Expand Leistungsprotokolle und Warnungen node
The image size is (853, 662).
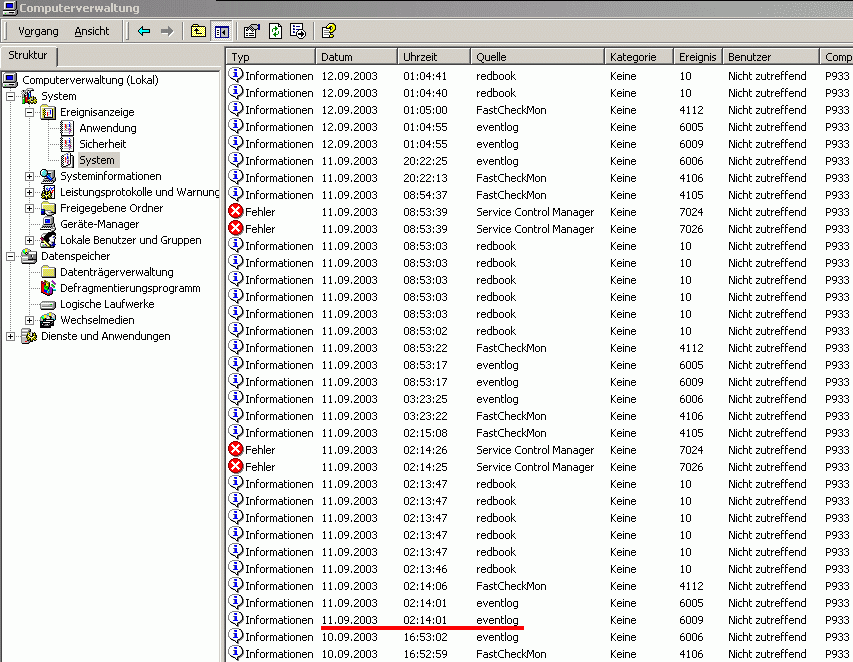[30, 193]
